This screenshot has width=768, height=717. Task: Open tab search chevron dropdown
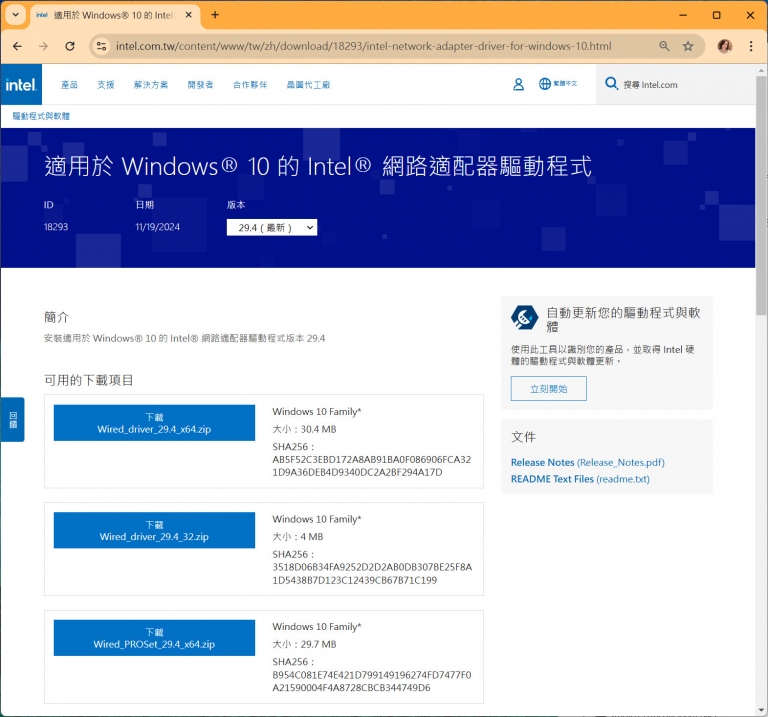pyautogui.click(x=15, y=15)
